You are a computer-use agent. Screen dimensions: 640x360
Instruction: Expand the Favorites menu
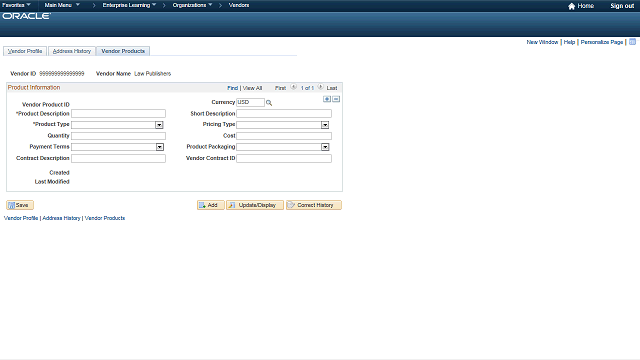(x=16, y=5)
